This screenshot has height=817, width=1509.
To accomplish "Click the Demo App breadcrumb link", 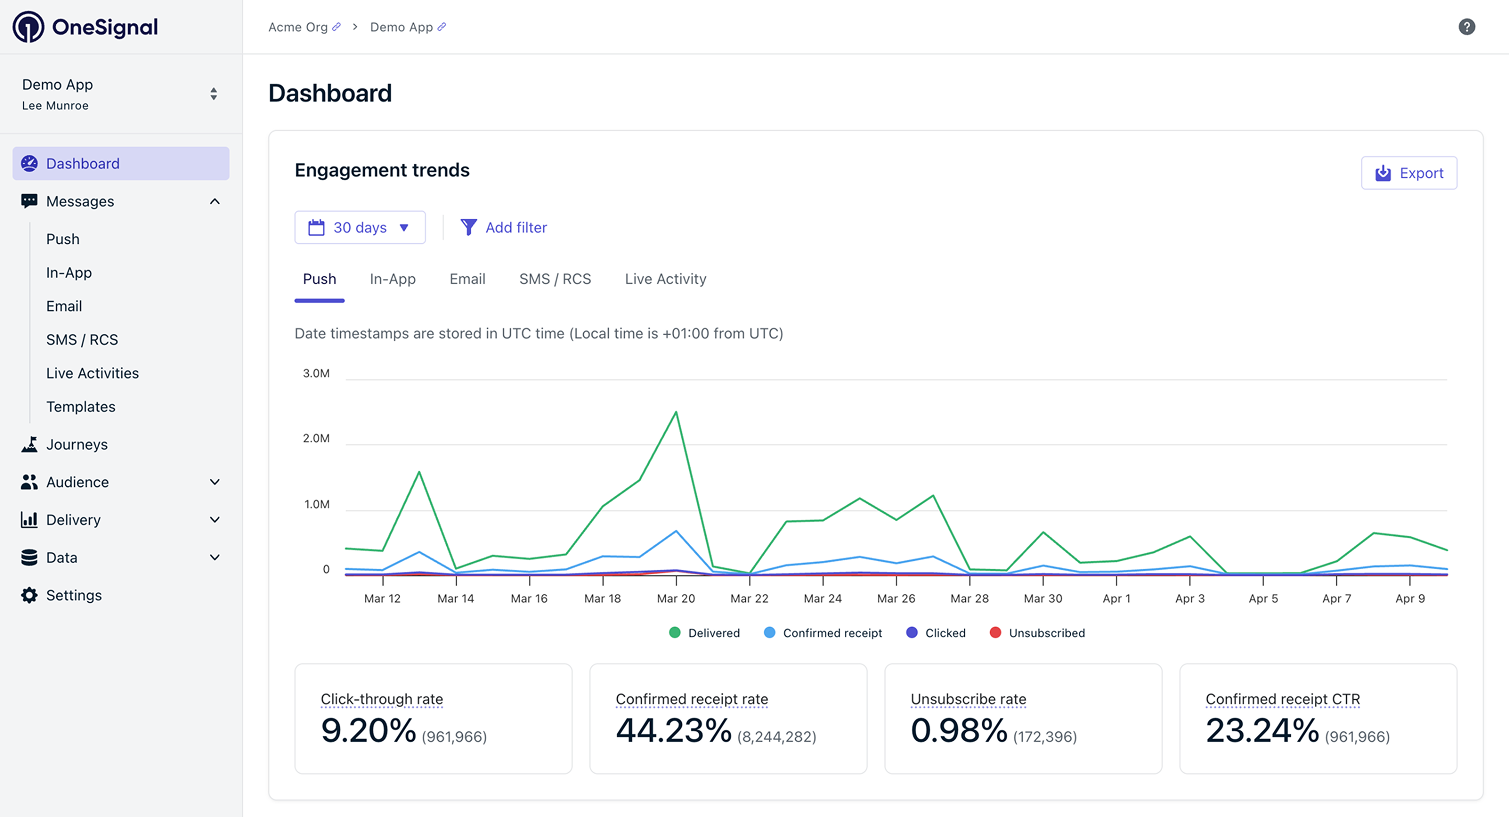I will [401, 27].
